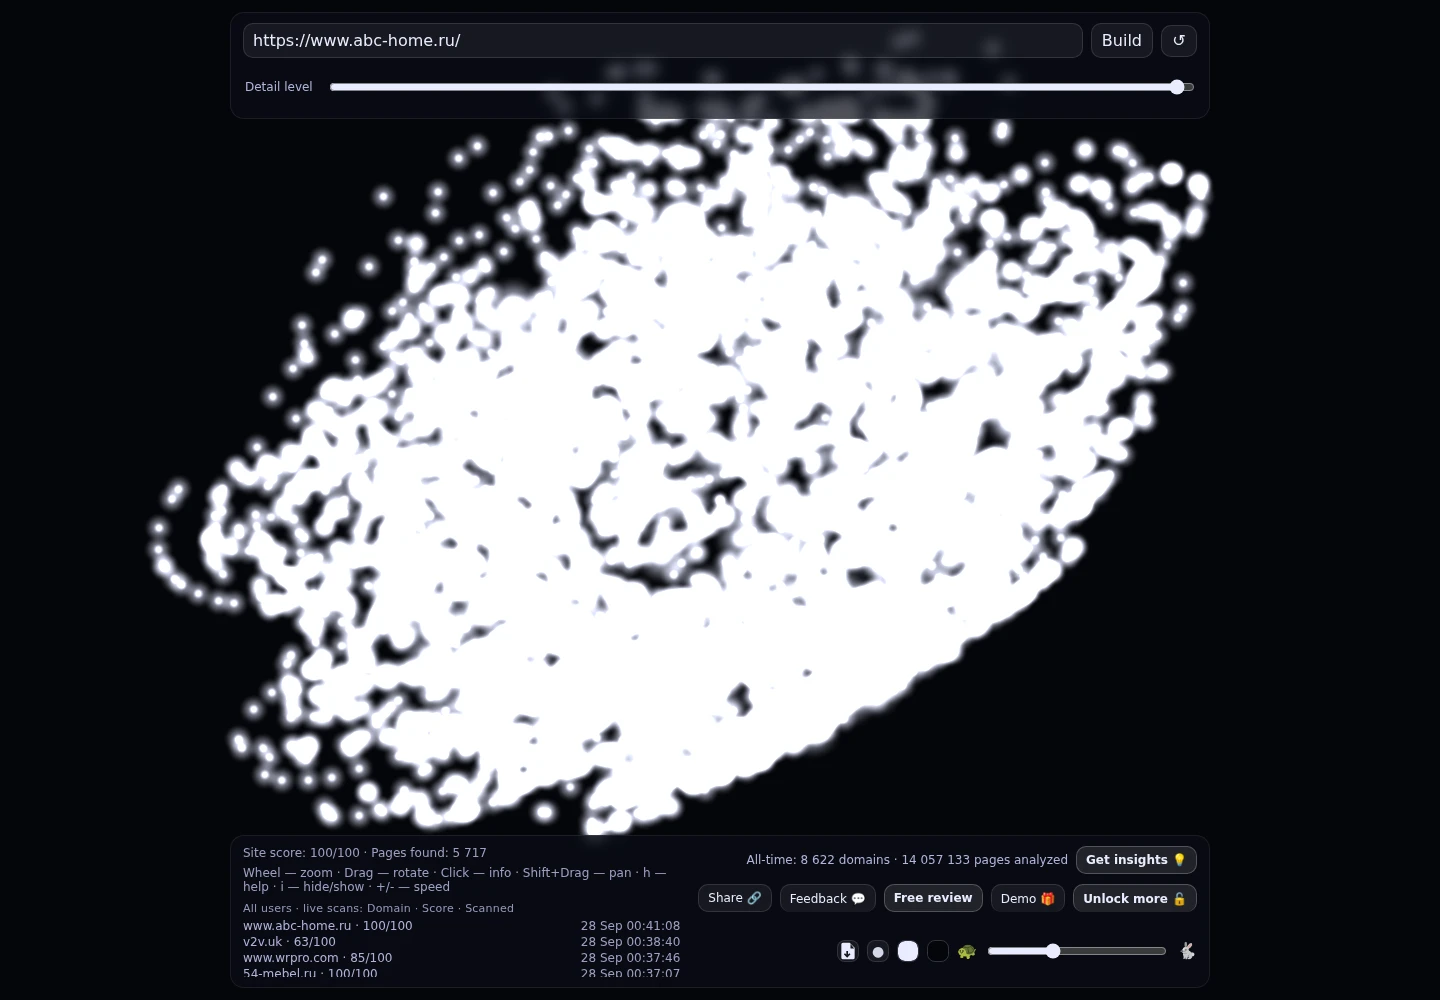Select the www.wrpro.com 85/100 scan row
Screen dimensions: 1440x1000
pos(461,958)
